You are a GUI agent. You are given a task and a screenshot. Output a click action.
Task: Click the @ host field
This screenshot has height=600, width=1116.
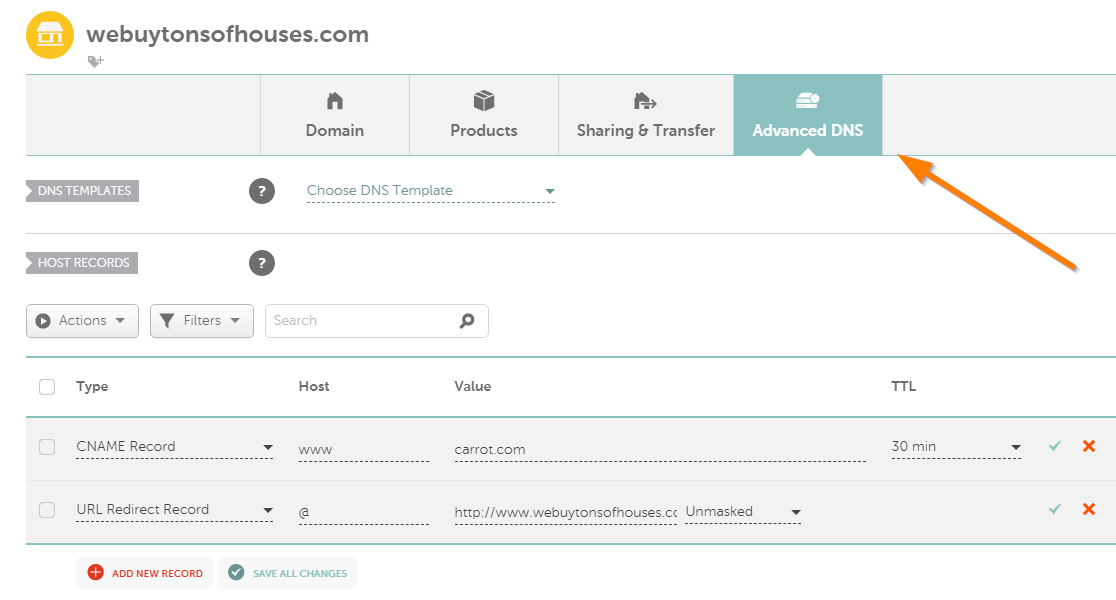click(364, 512)
